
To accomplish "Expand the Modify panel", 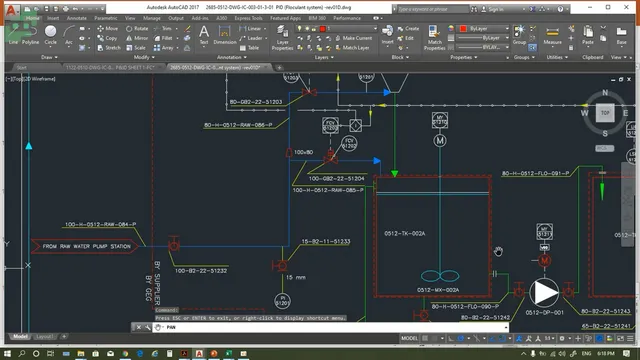I will [144, 57].
